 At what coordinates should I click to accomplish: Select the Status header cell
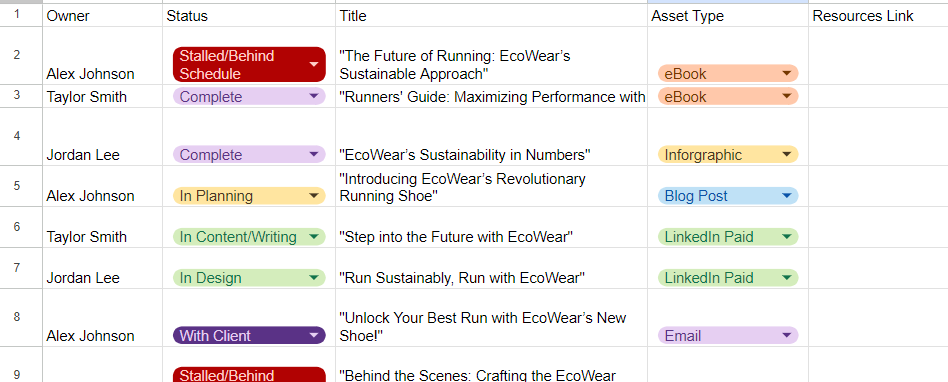tap(249, 16)
